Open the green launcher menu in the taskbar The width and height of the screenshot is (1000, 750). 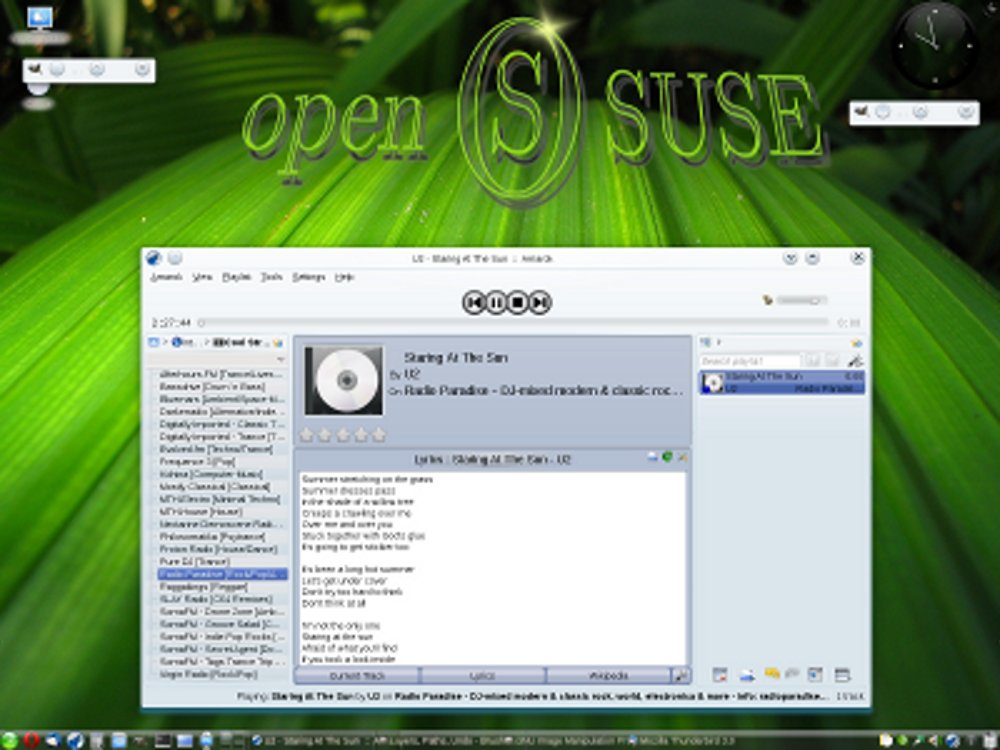pos(10,740)
